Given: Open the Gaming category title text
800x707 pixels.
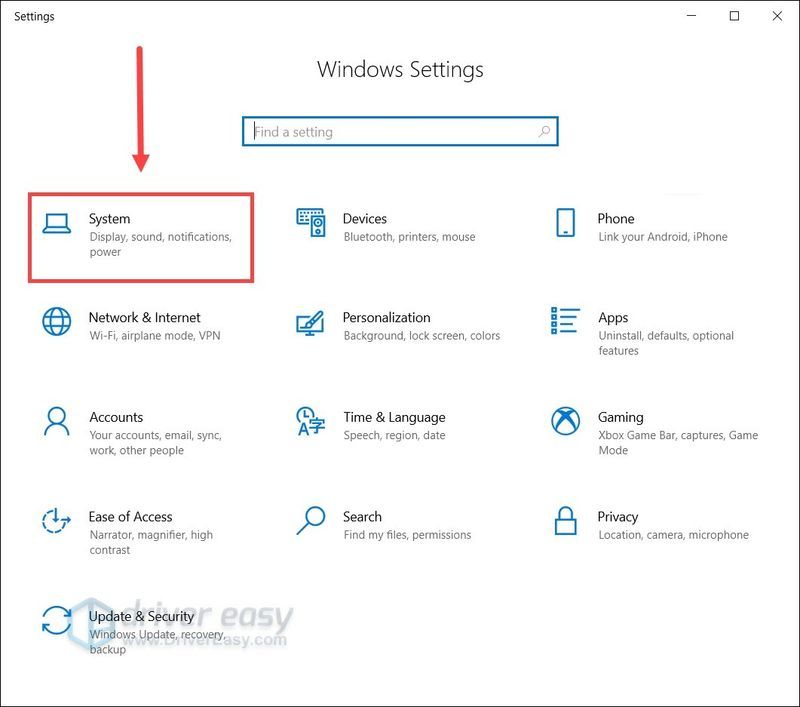Looking at the screenshot, I should (620, 417).
